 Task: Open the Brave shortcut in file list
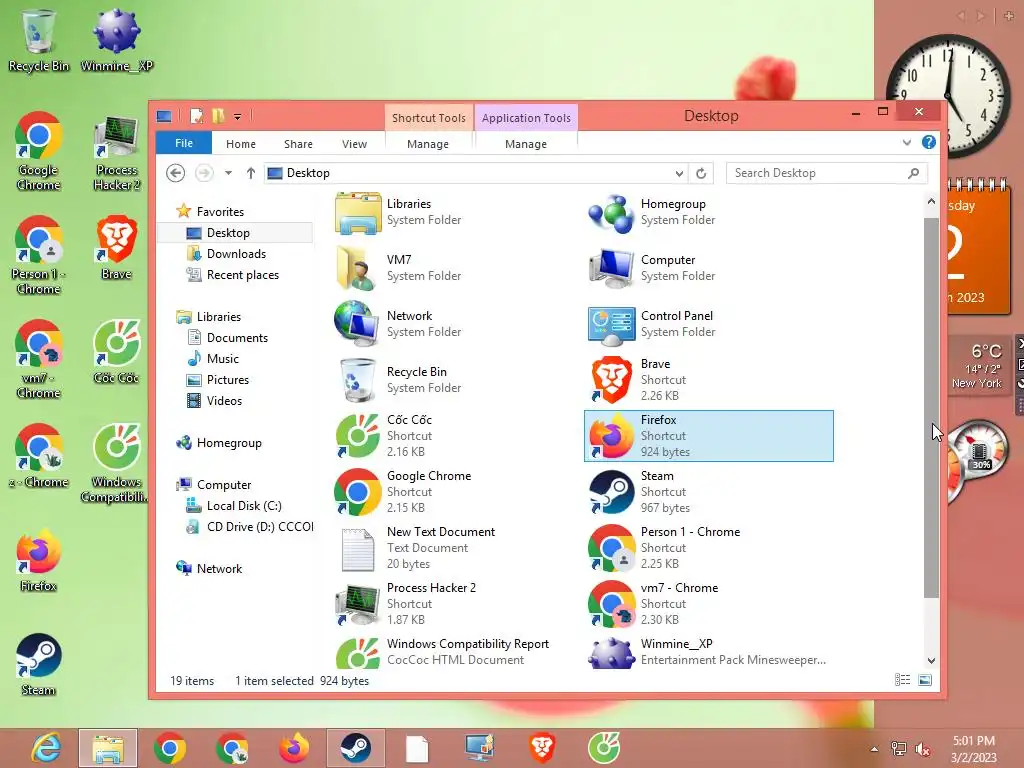click(x=709, y=379)
